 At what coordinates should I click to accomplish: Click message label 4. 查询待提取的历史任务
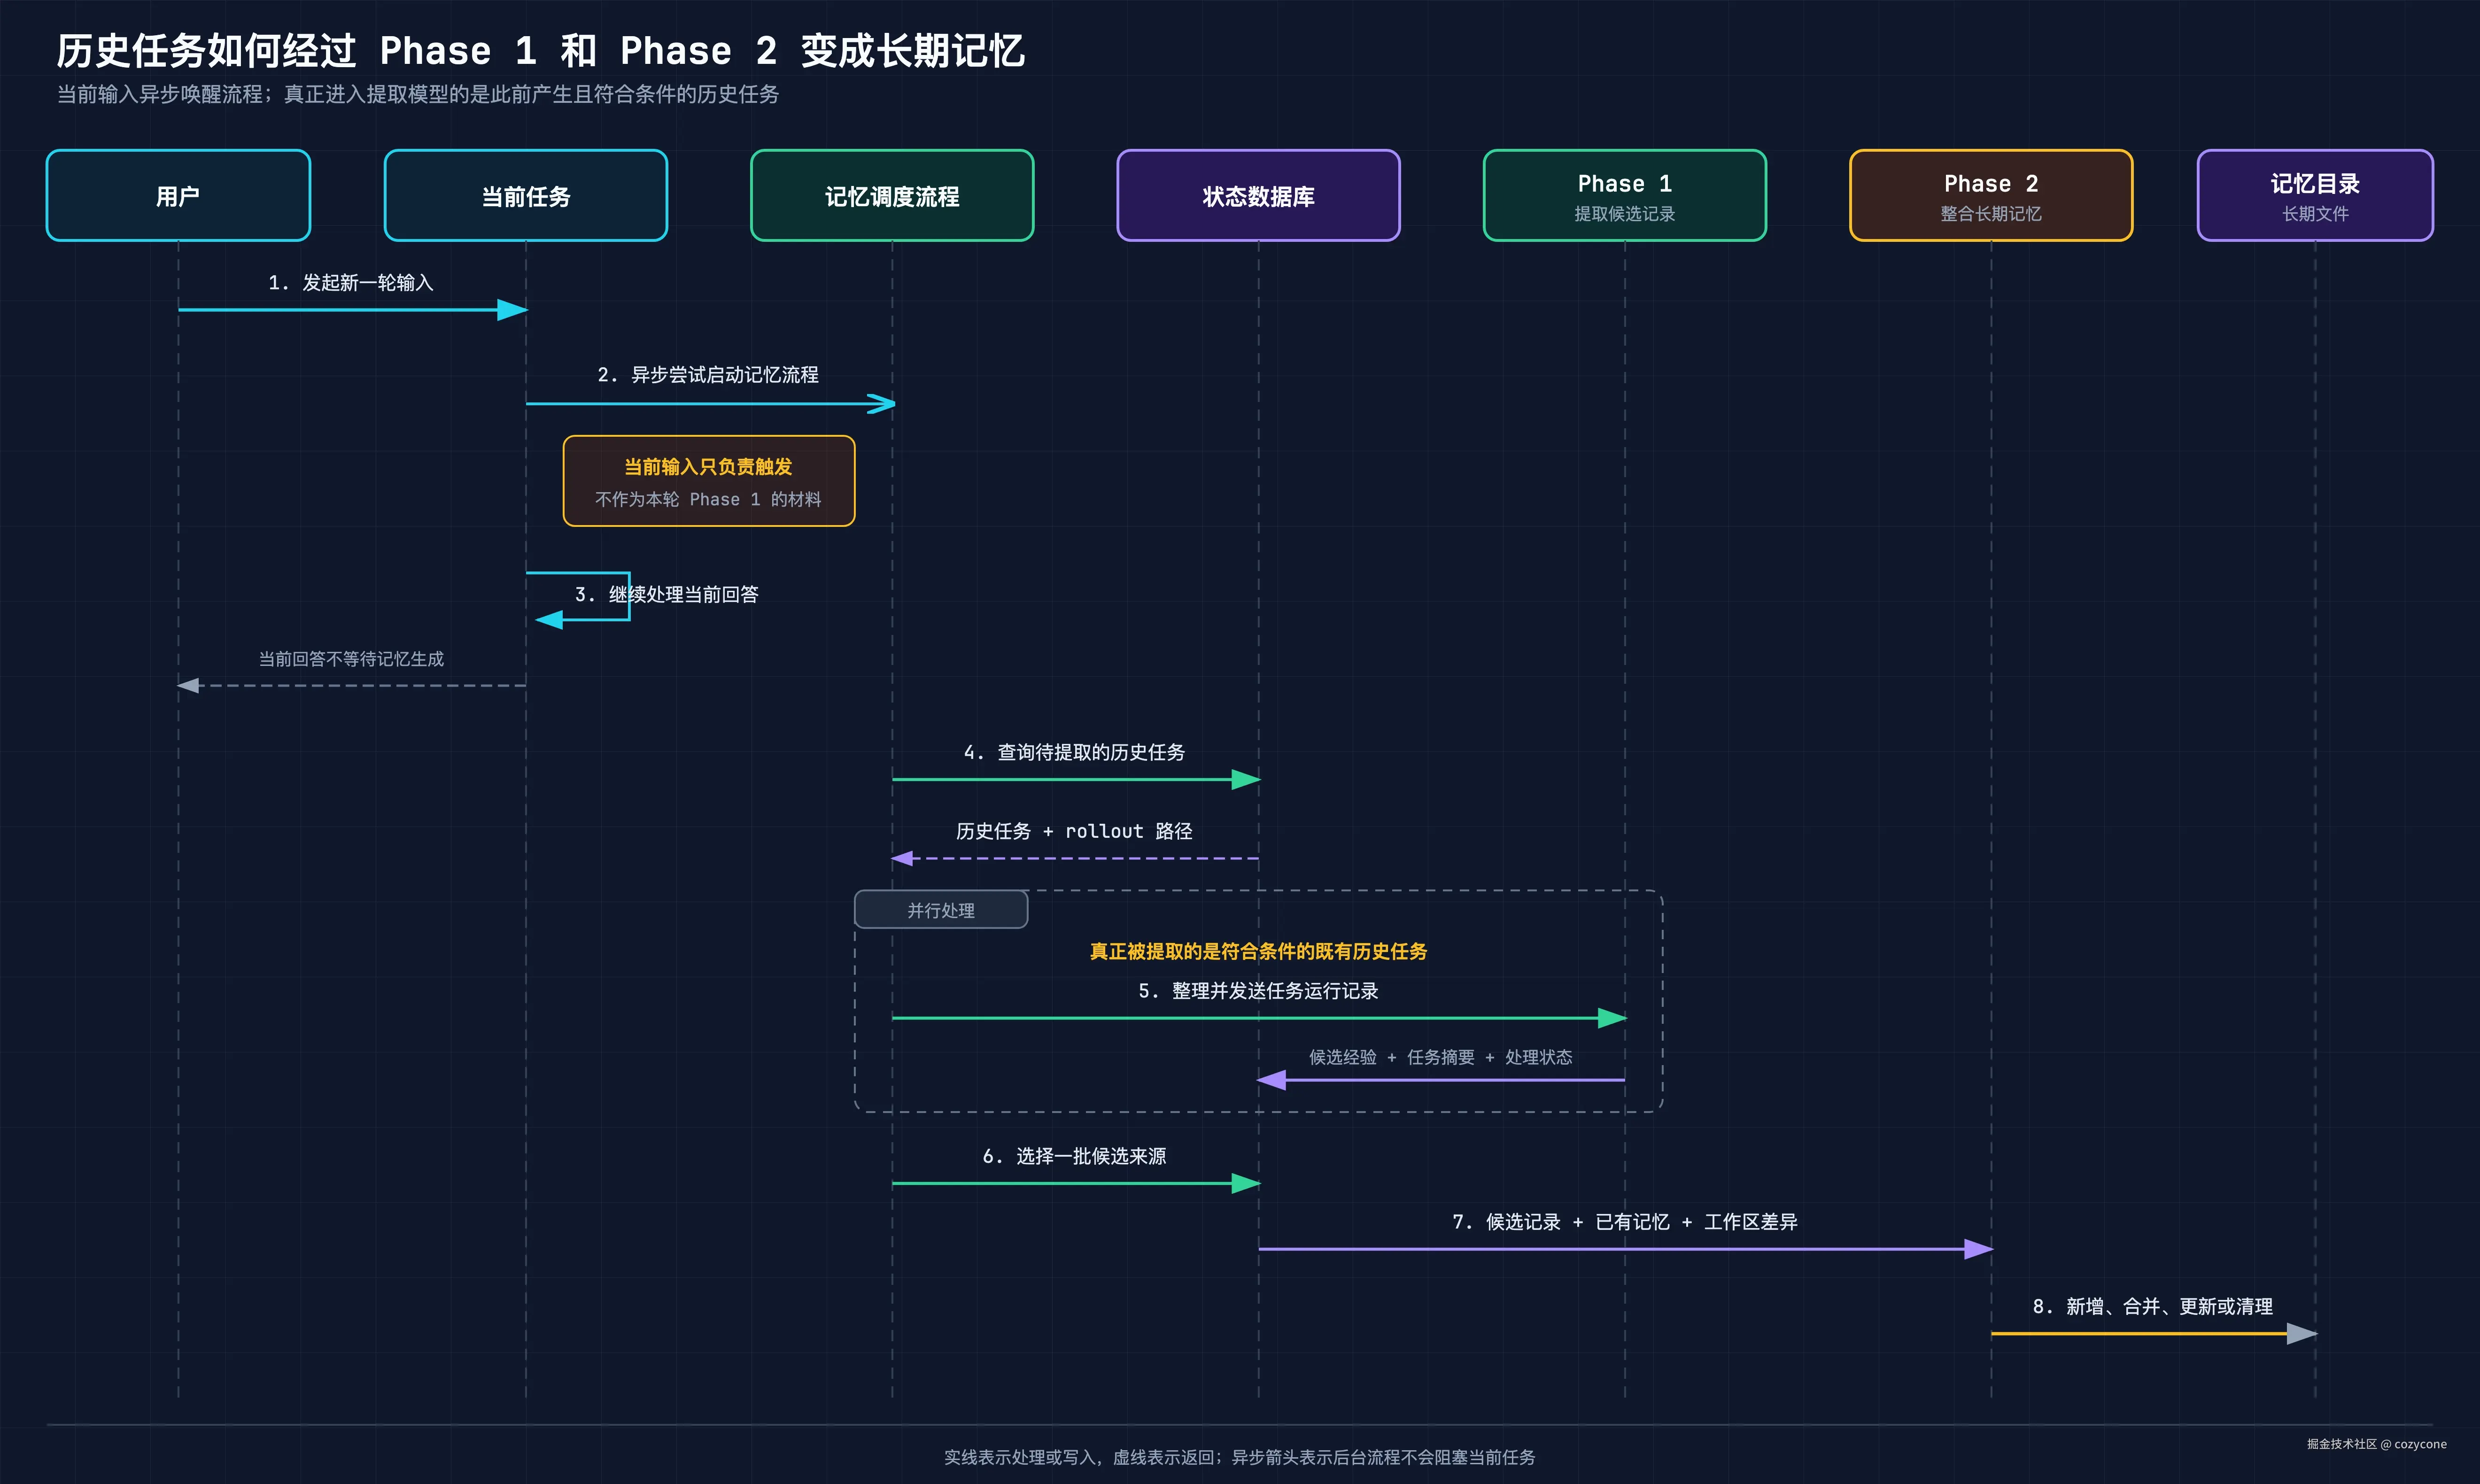[1074, 752]
